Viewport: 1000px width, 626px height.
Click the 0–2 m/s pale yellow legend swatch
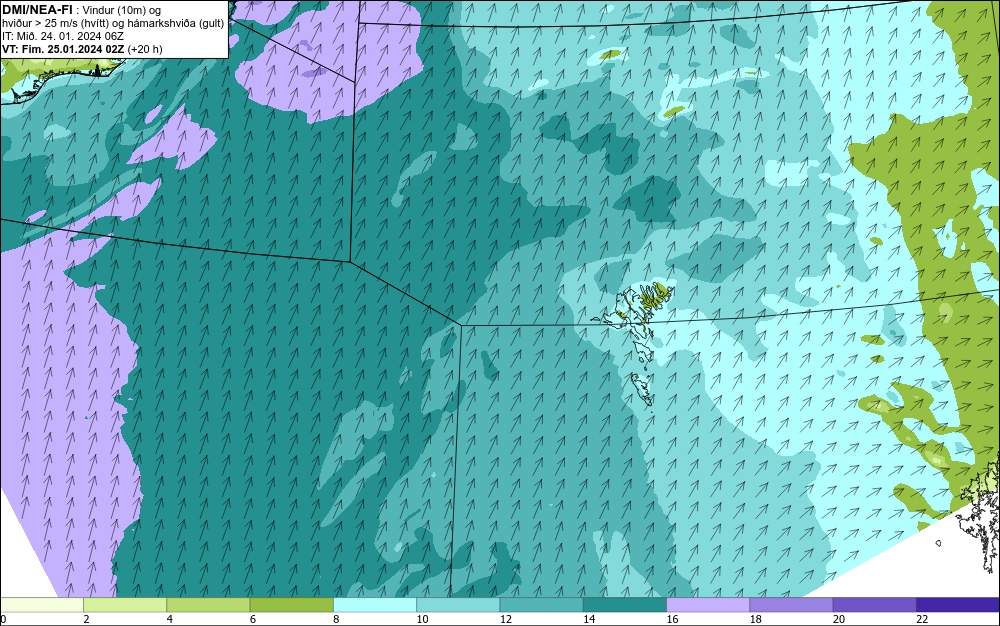coord(41,605)
